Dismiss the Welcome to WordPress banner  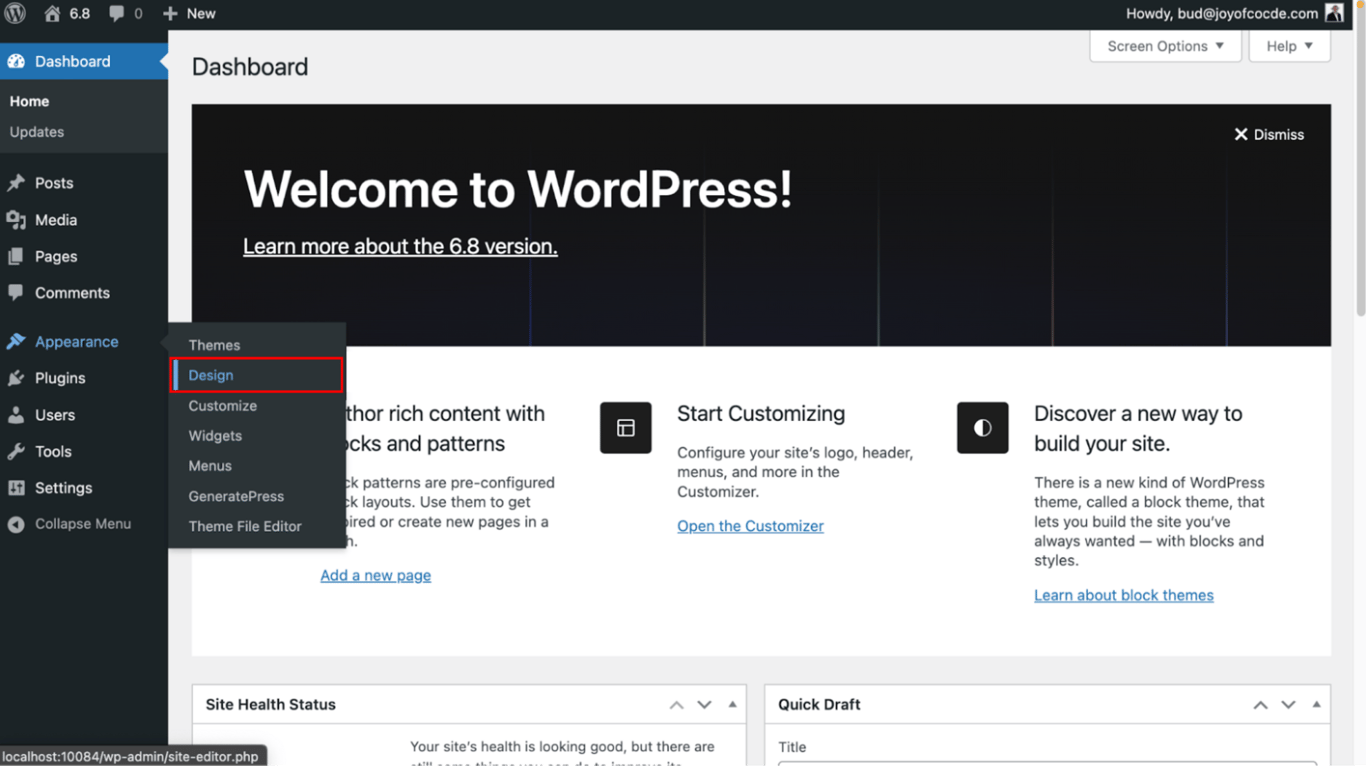point(1268,134)
